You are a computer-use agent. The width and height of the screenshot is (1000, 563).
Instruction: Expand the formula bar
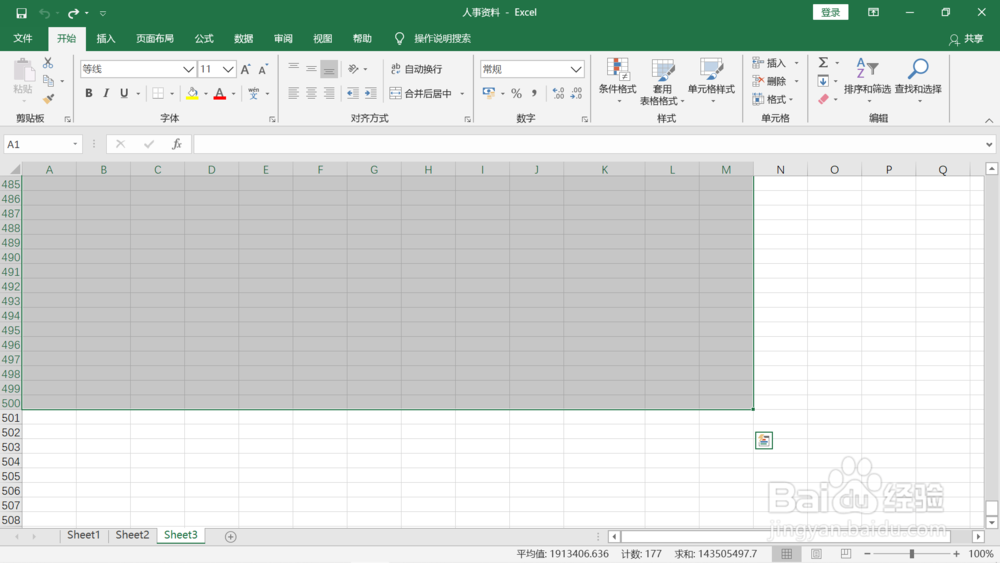(x=989, y=144)
